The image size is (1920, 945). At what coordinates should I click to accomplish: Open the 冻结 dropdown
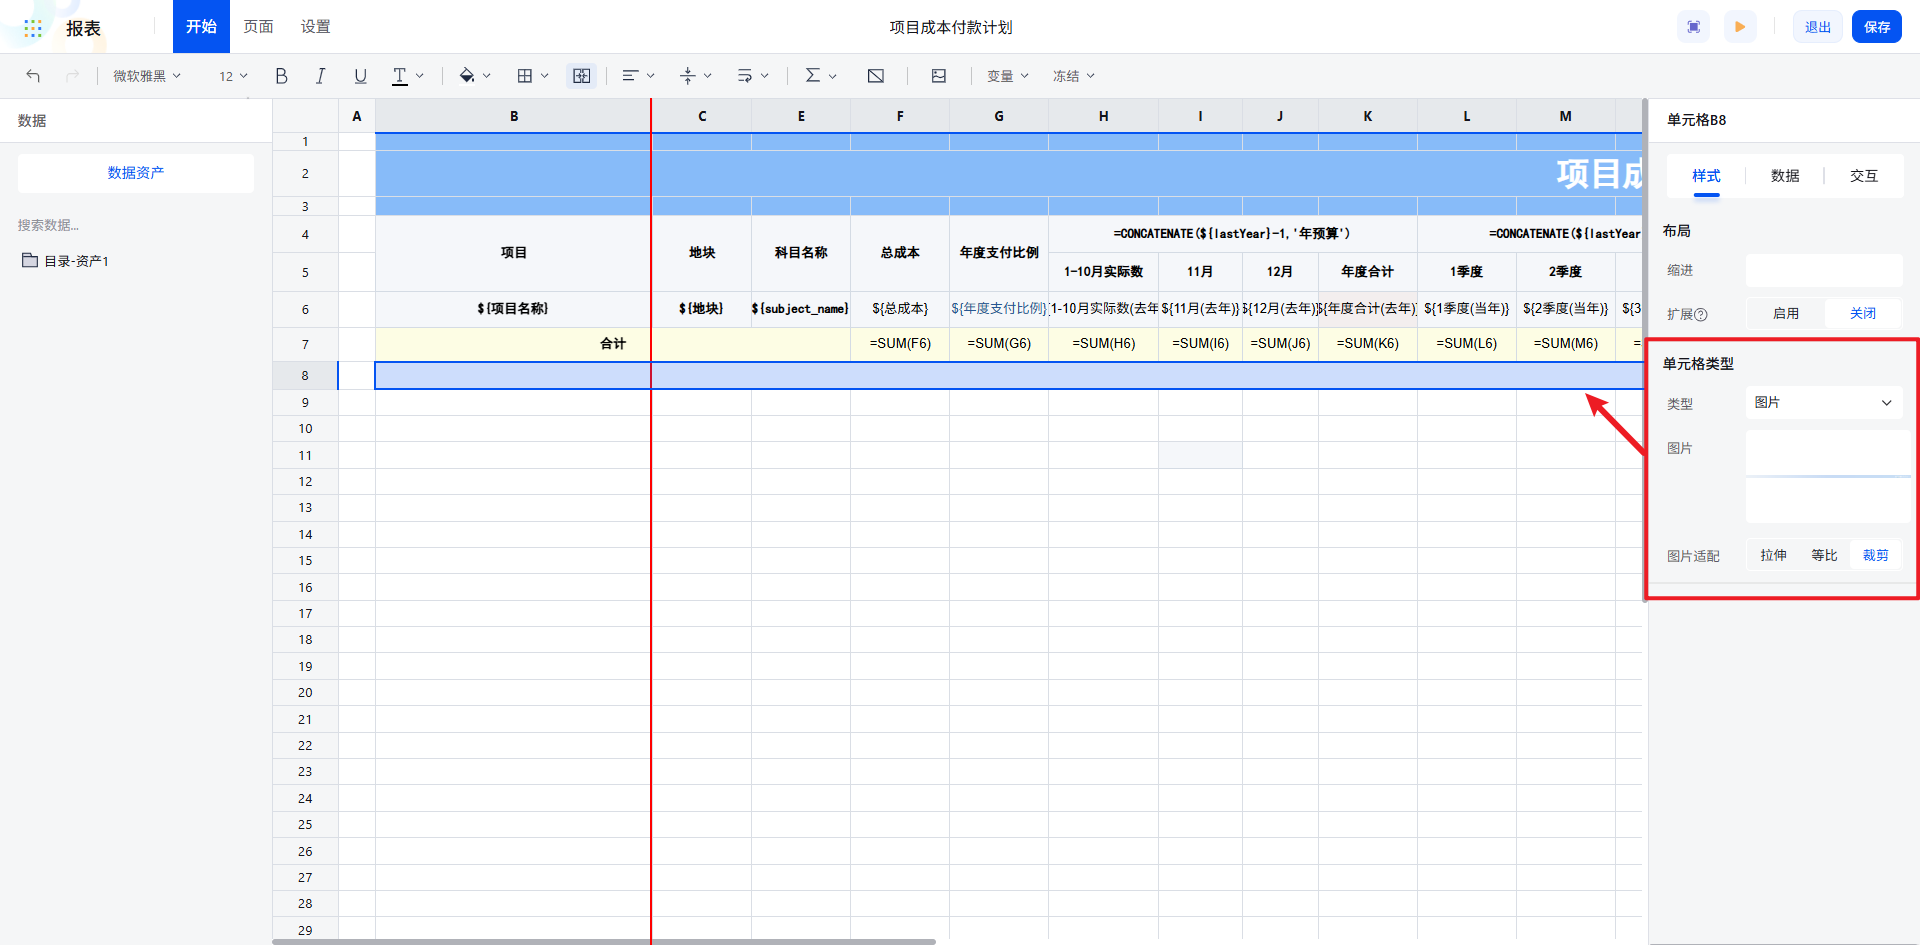coord(1074,76)
